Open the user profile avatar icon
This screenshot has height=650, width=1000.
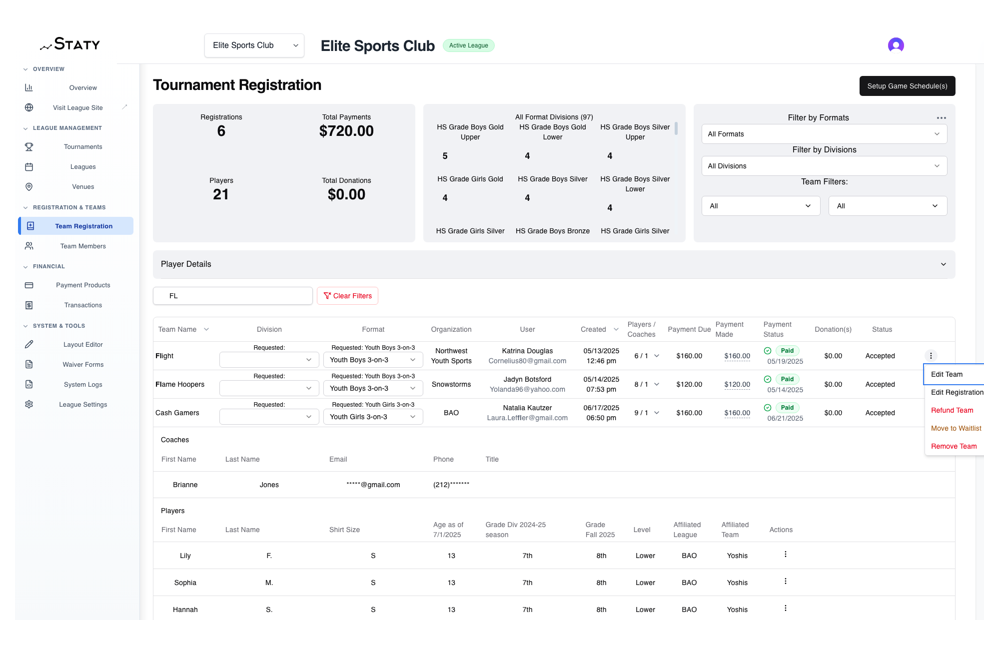point(895,45)
